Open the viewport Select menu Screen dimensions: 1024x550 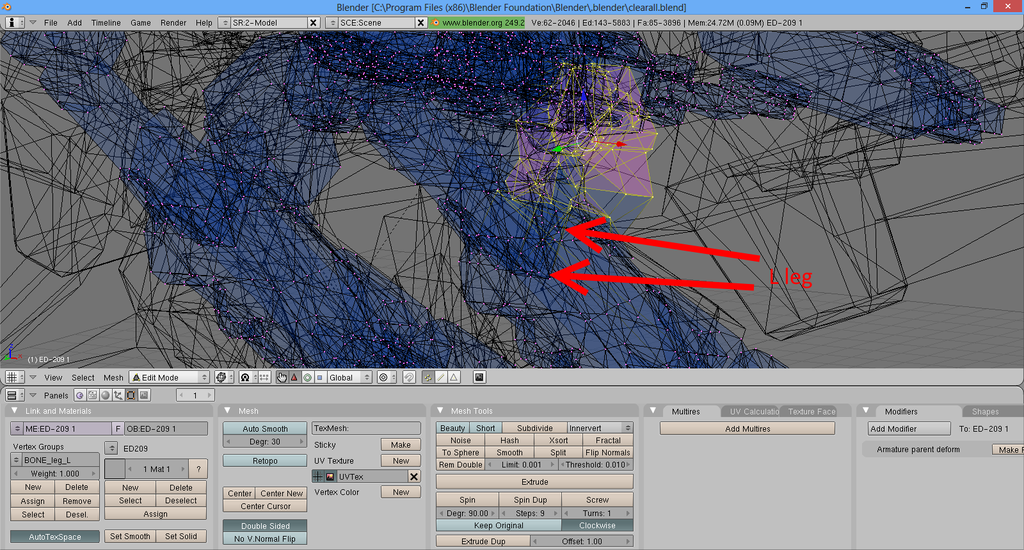(83, 378)
